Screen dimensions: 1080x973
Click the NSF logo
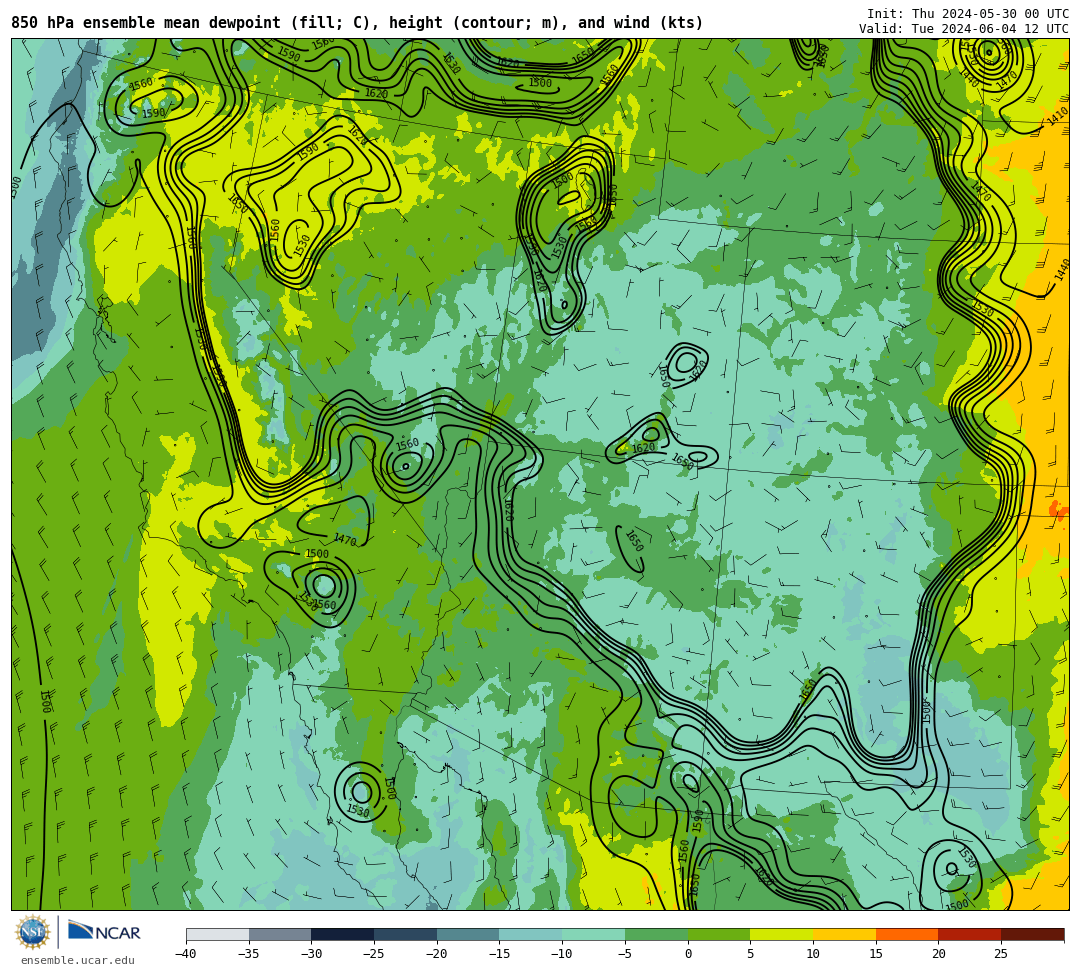[33, 933]
